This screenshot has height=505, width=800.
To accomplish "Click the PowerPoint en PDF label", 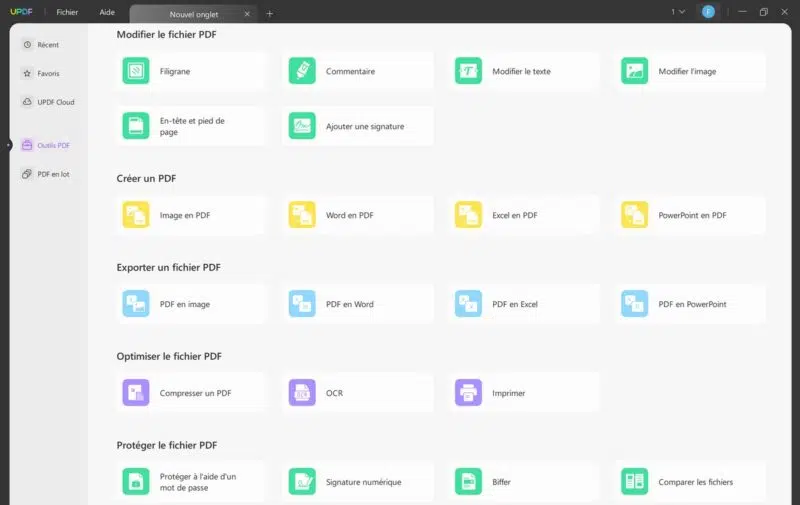I will pos(692,215).
